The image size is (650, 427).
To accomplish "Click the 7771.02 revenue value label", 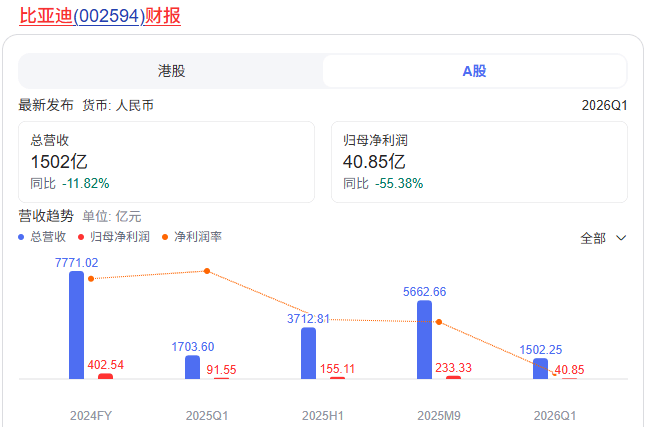I will tap(76, 263).
